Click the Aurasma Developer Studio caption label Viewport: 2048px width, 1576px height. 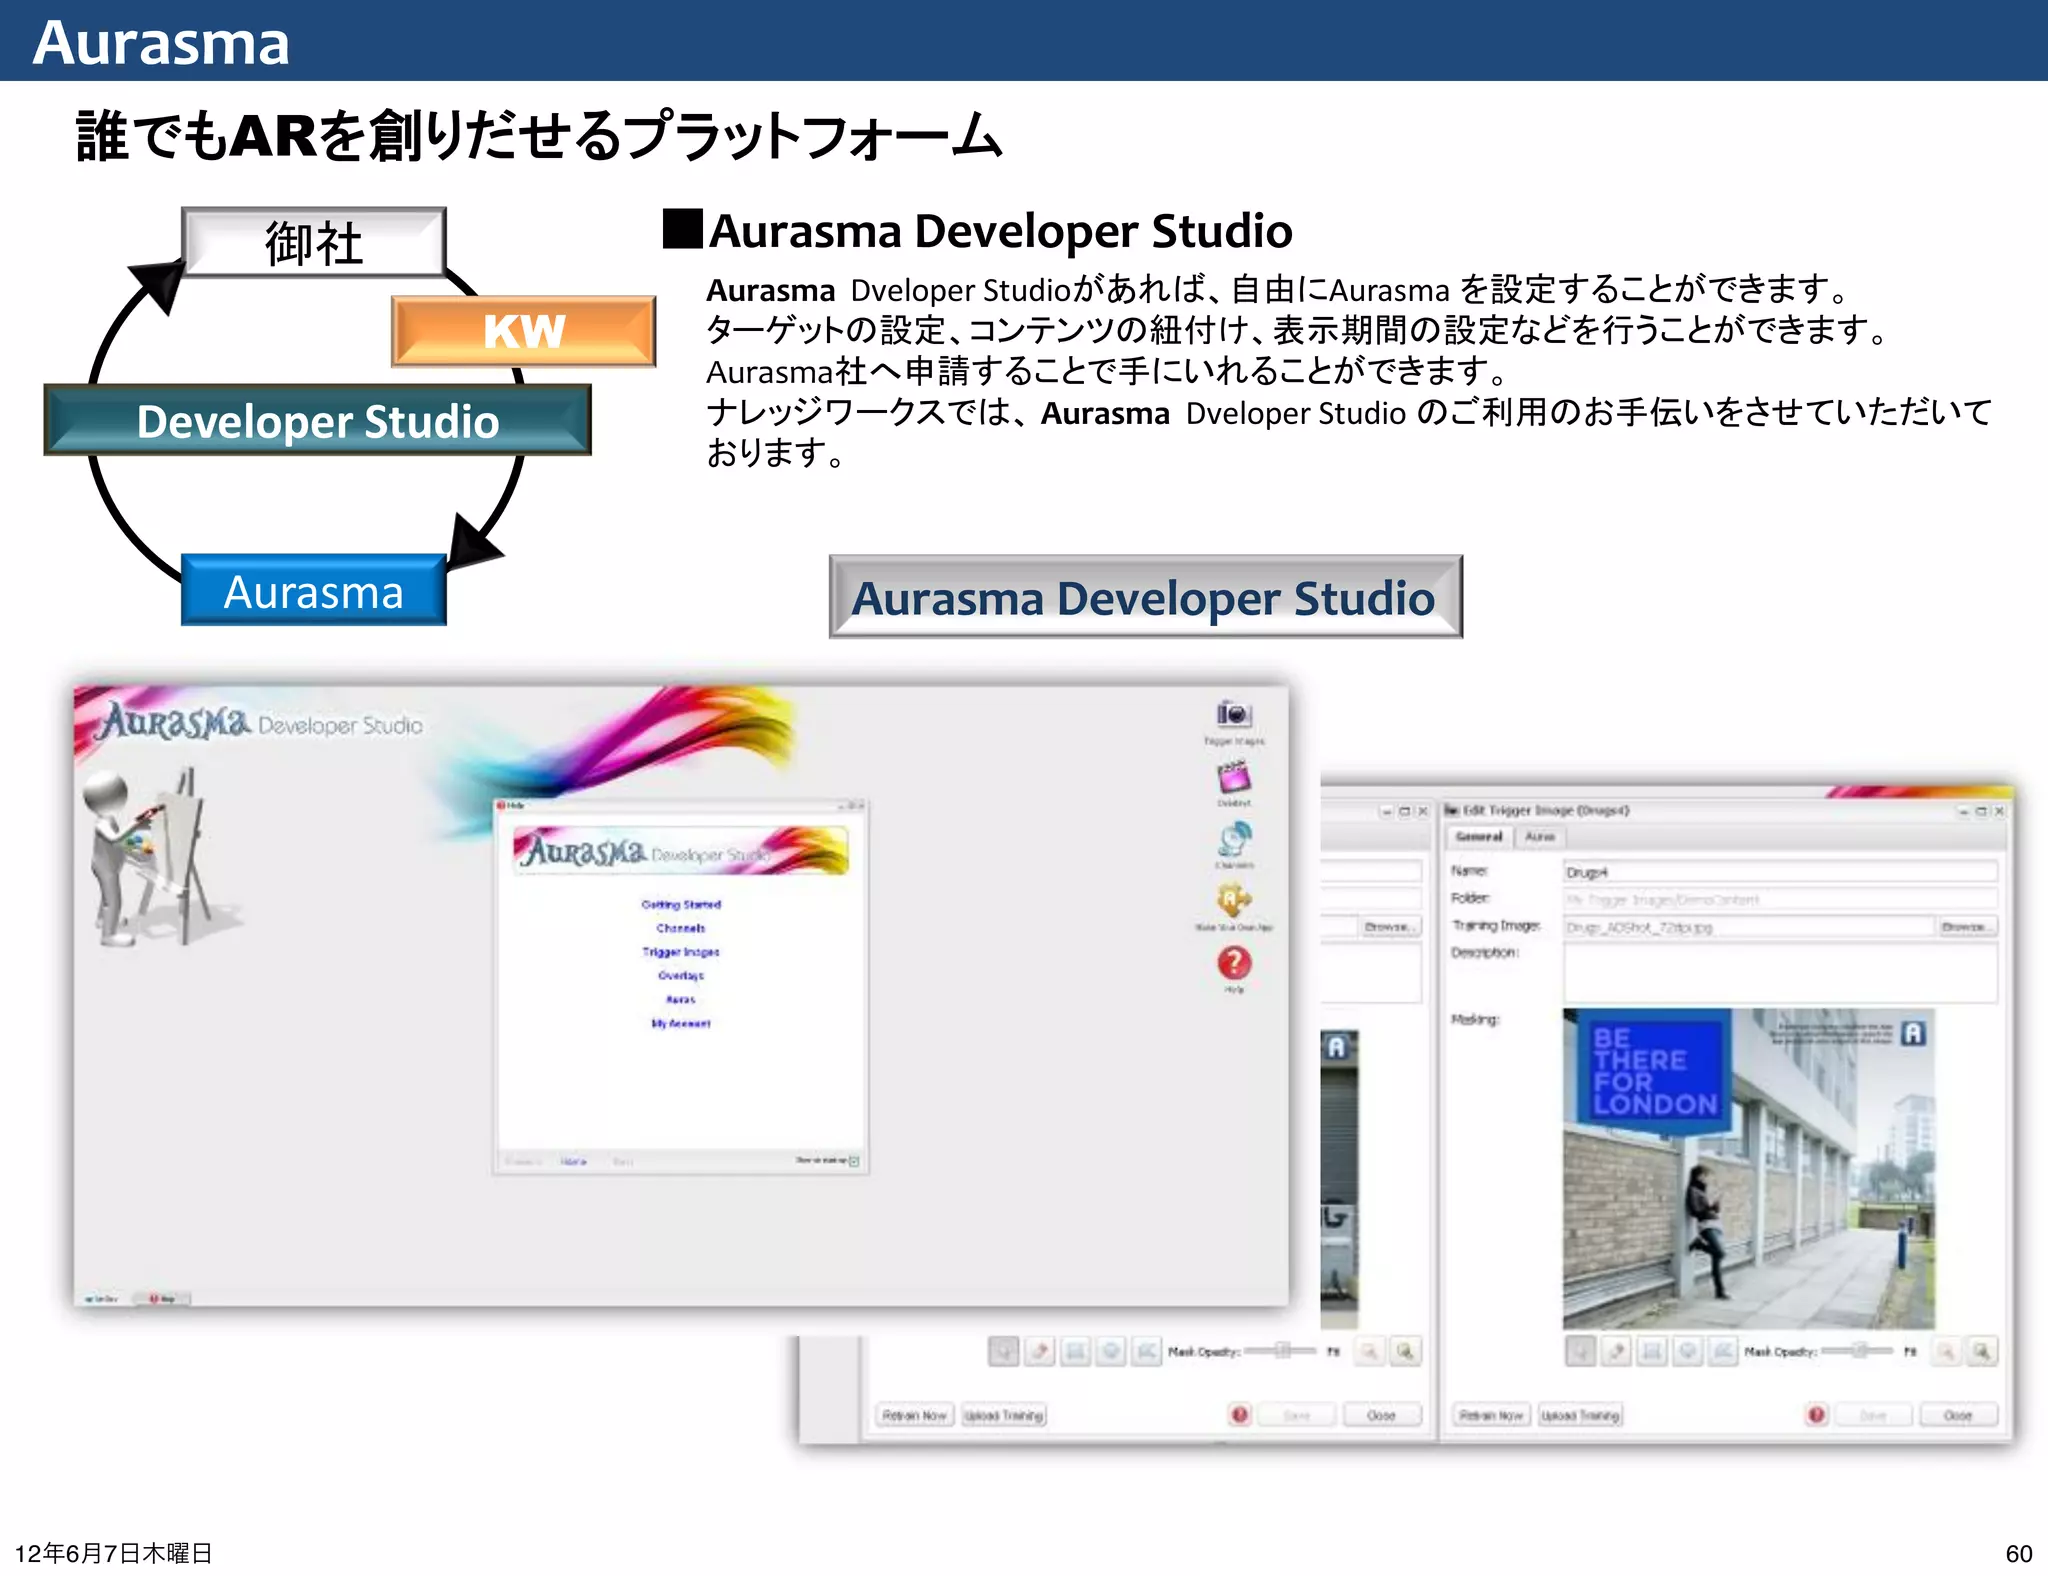click(1145, 597)
